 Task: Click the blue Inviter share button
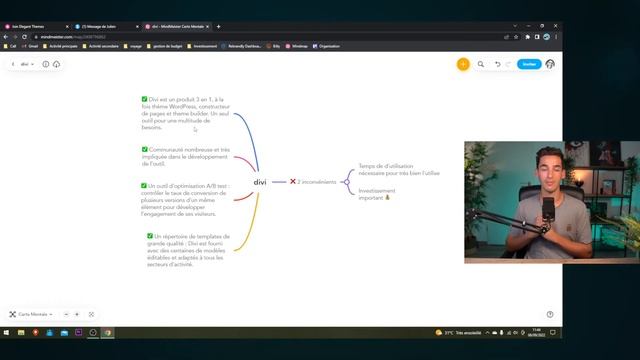(x=529, y=64)
